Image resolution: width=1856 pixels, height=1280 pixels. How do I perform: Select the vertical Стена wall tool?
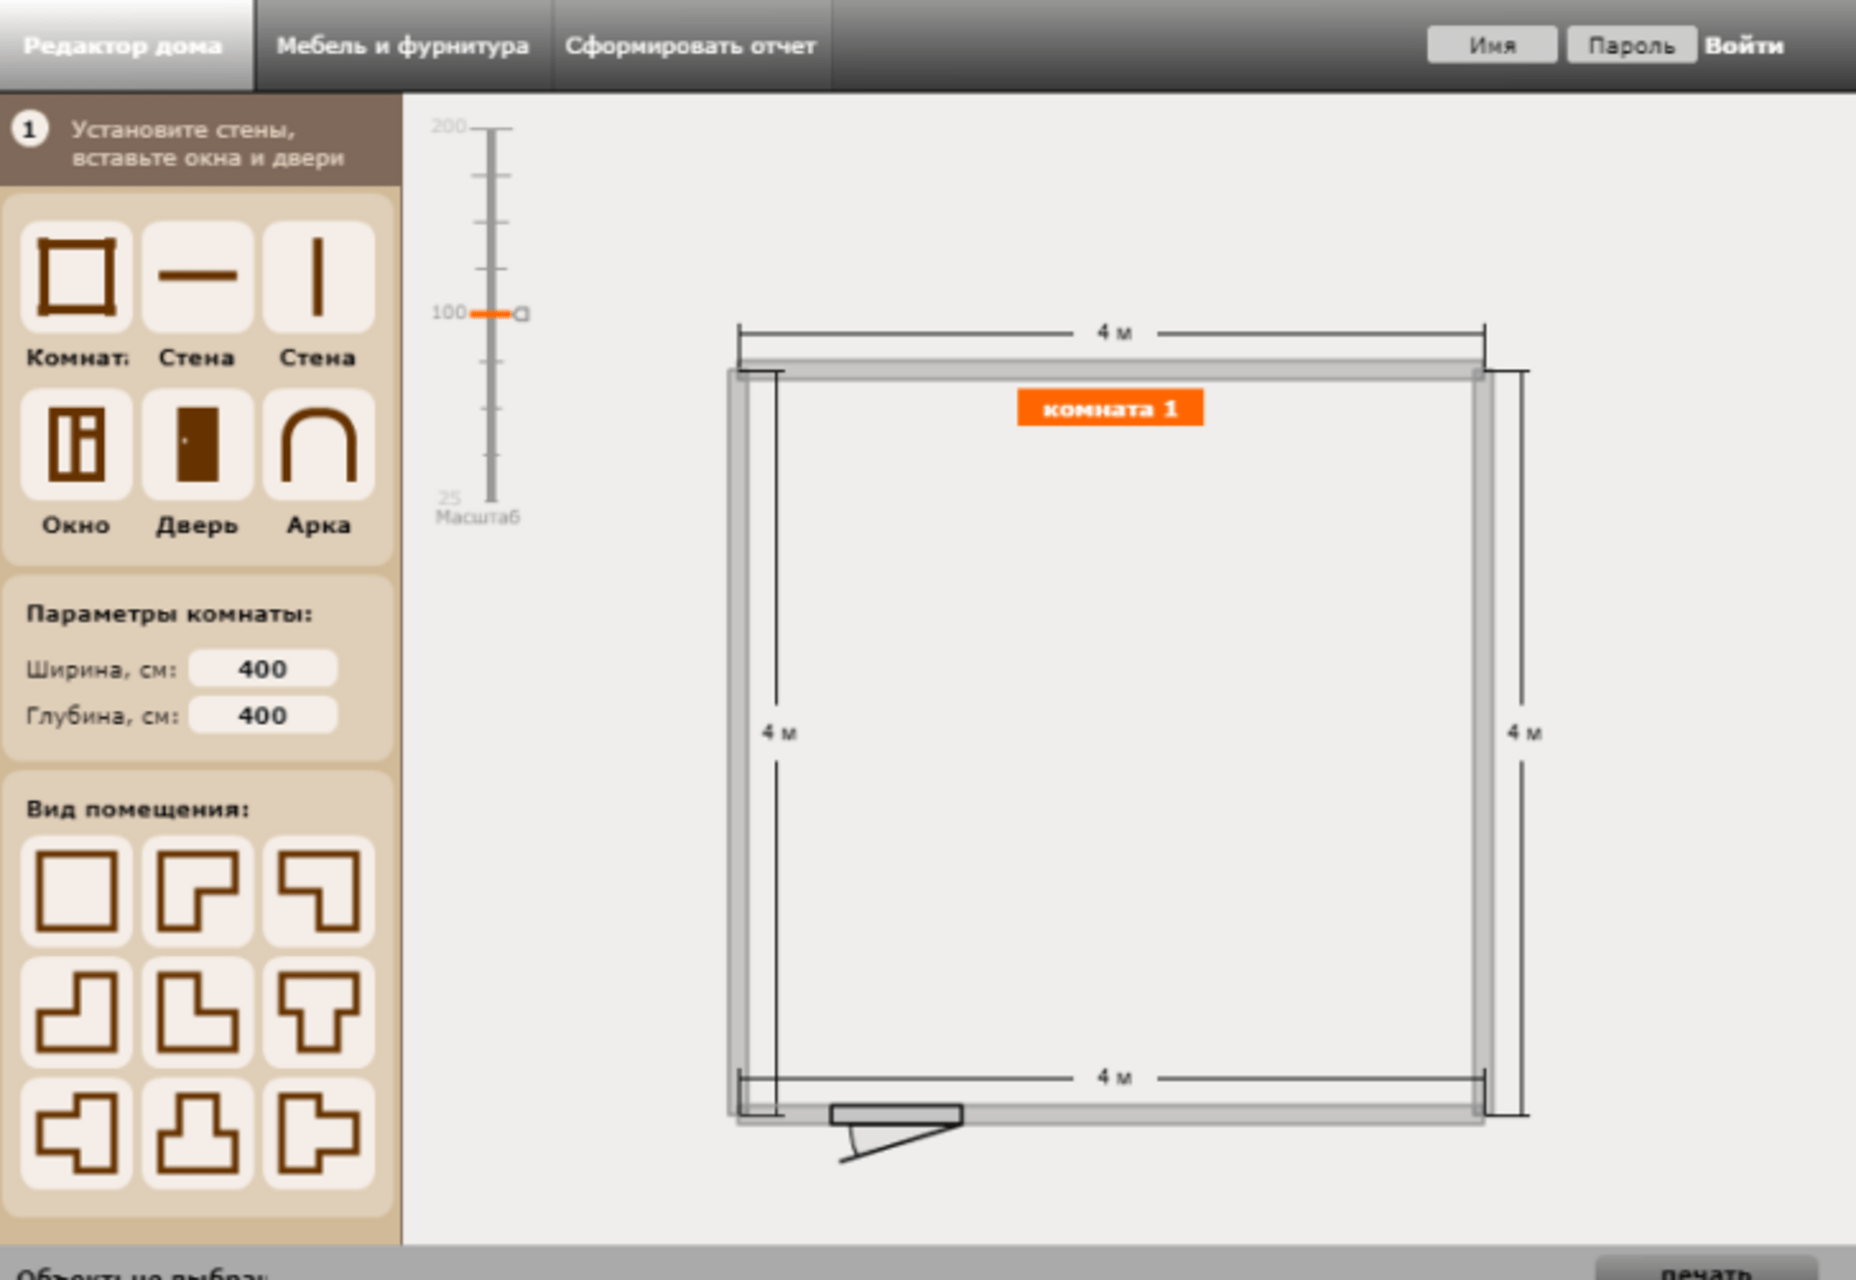318,277
